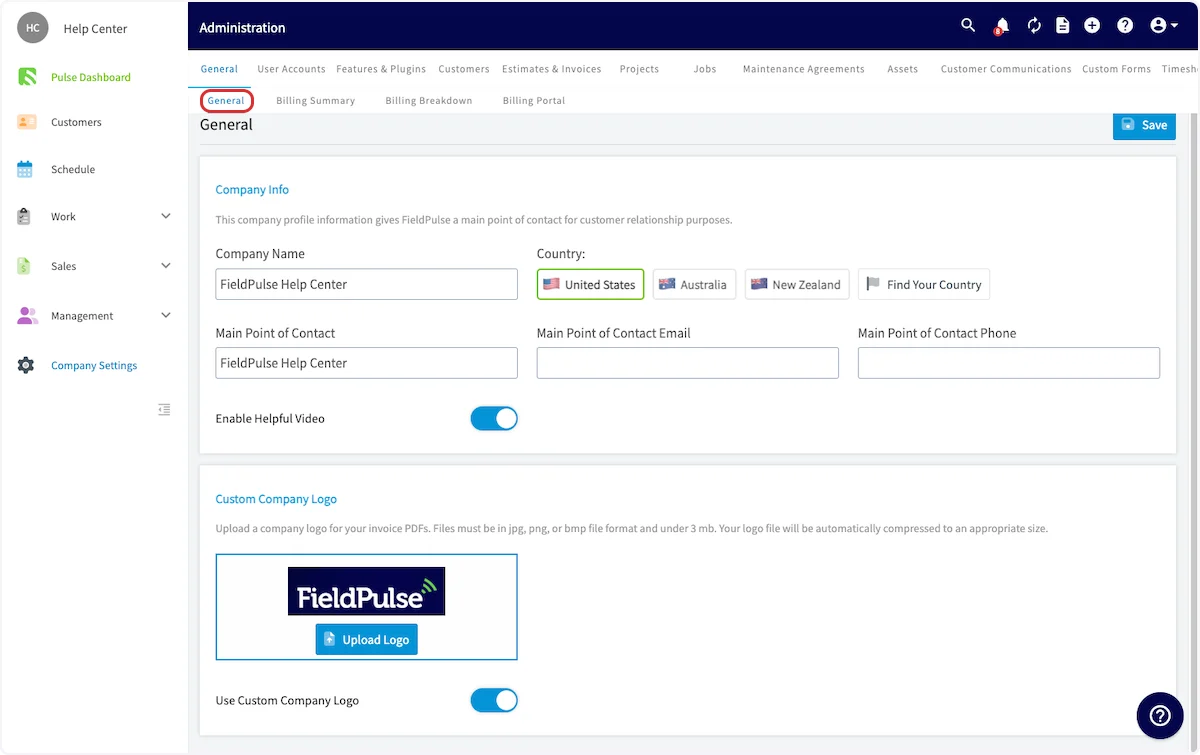Go to Pulse Dashboard link
Viewport: 1200px width, 755px height.
(91, 77)
